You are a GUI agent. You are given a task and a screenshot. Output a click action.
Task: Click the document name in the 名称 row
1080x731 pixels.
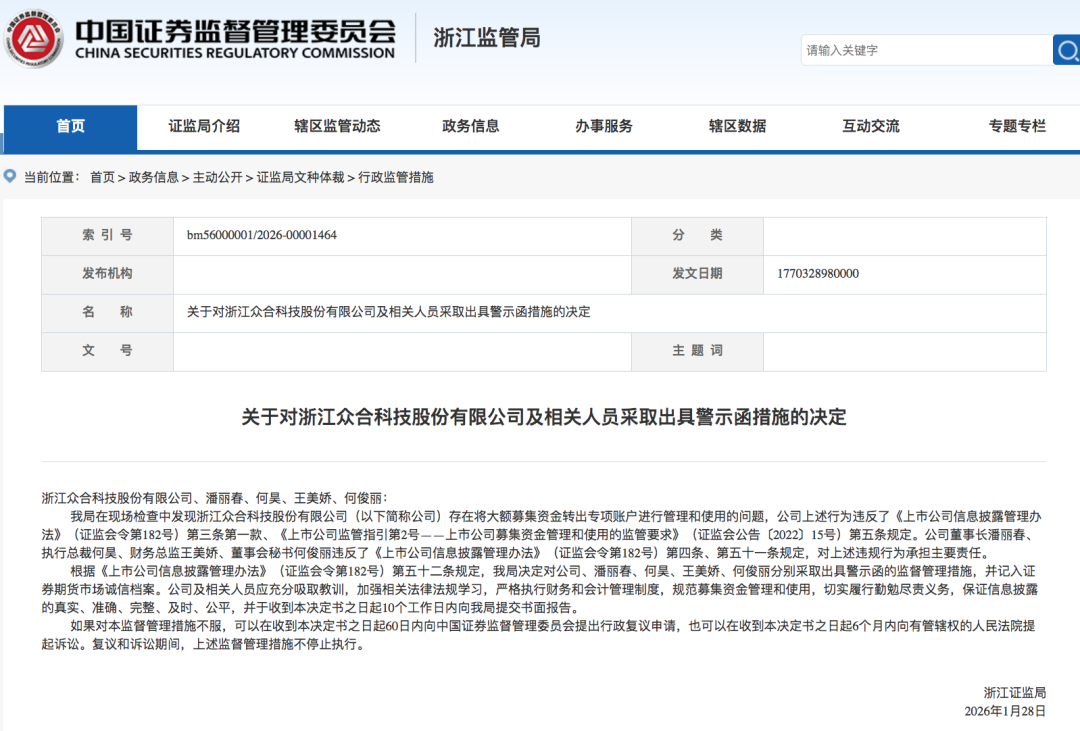(388, 311)
